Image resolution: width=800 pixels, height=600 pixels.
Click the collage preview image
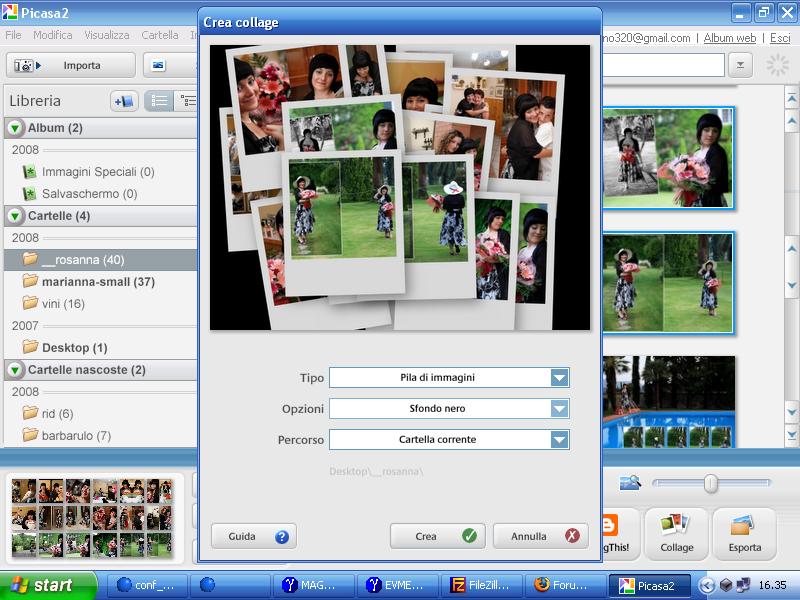tap(400, 187)
